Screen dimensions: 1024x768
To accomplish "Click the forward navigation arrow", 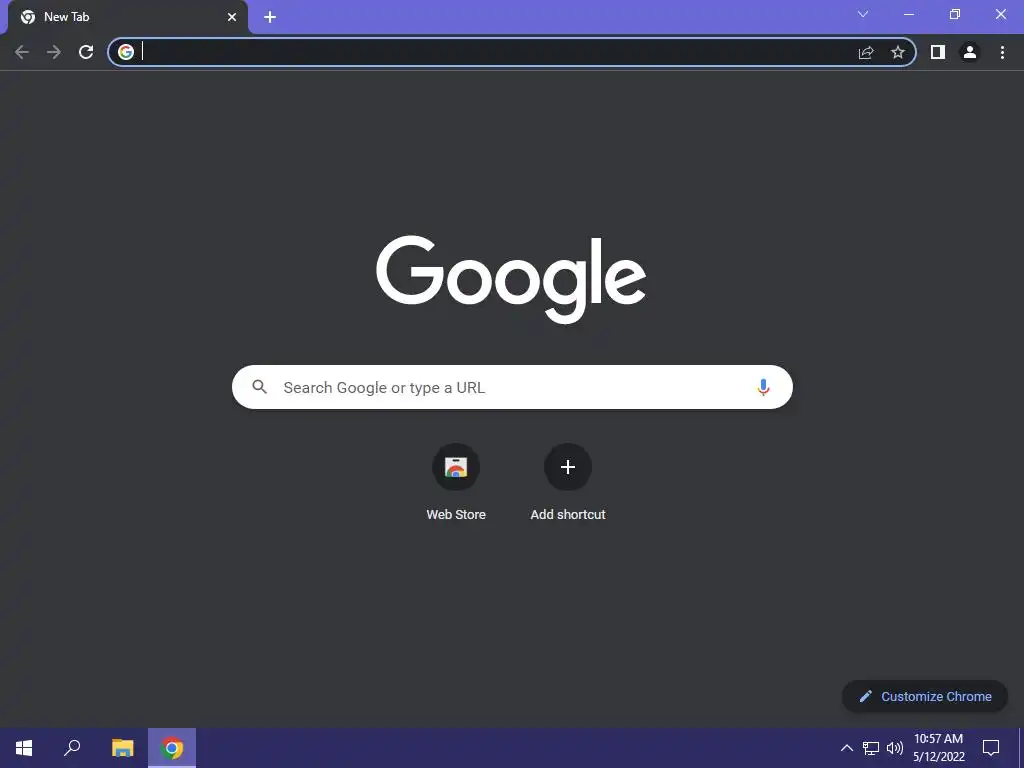I will pyautogui.click(x=54, y=52).
